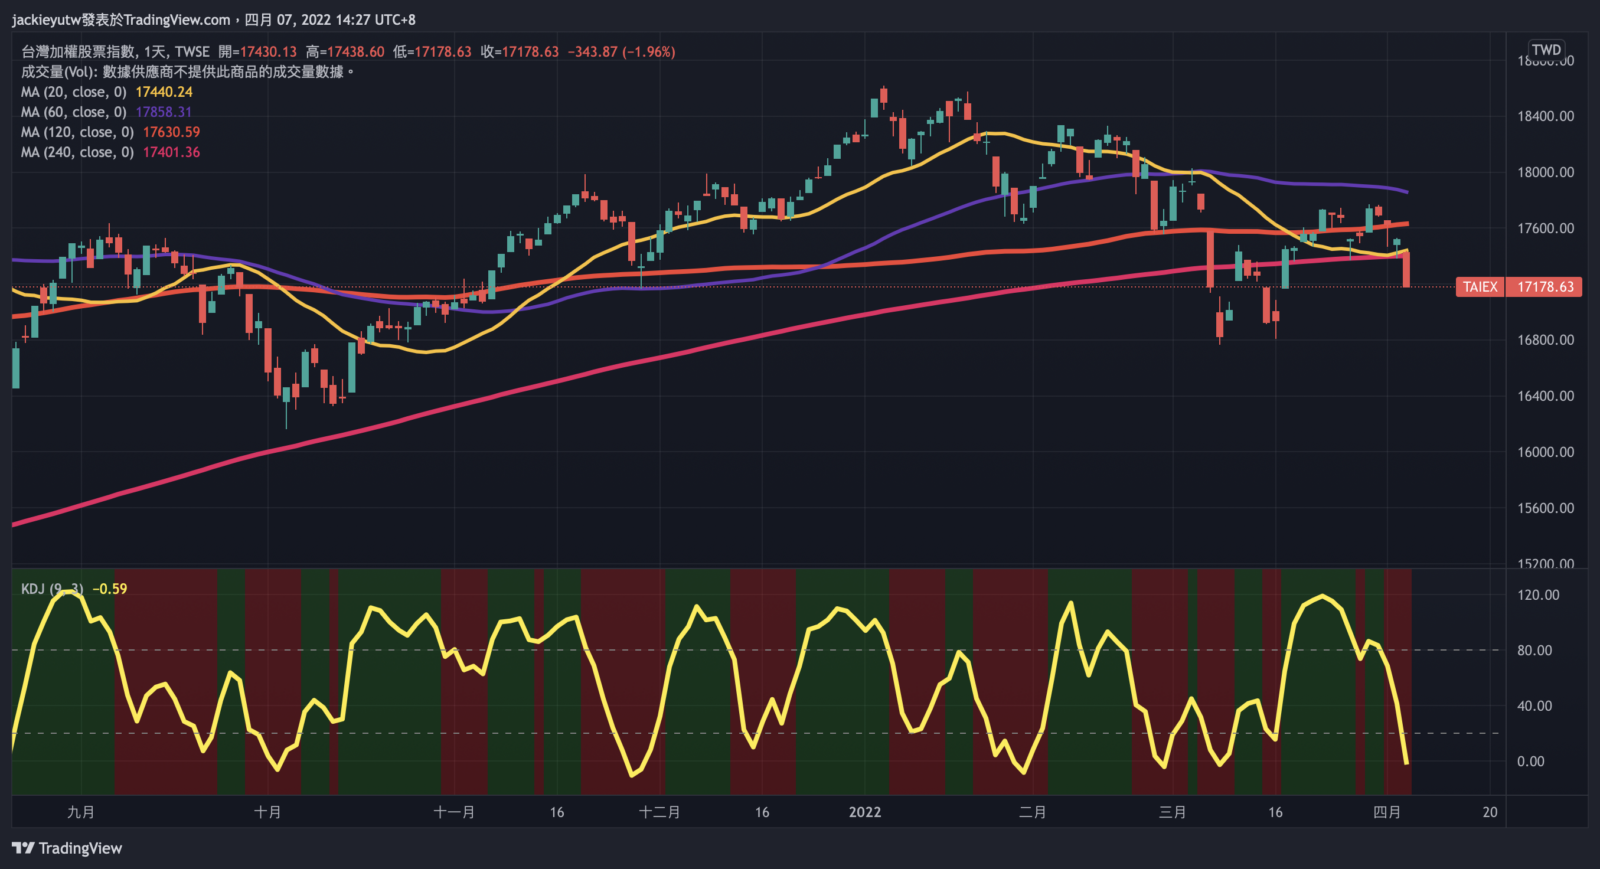
Task: Click the 18400.00 price axis label
Action: [1545, 116]
